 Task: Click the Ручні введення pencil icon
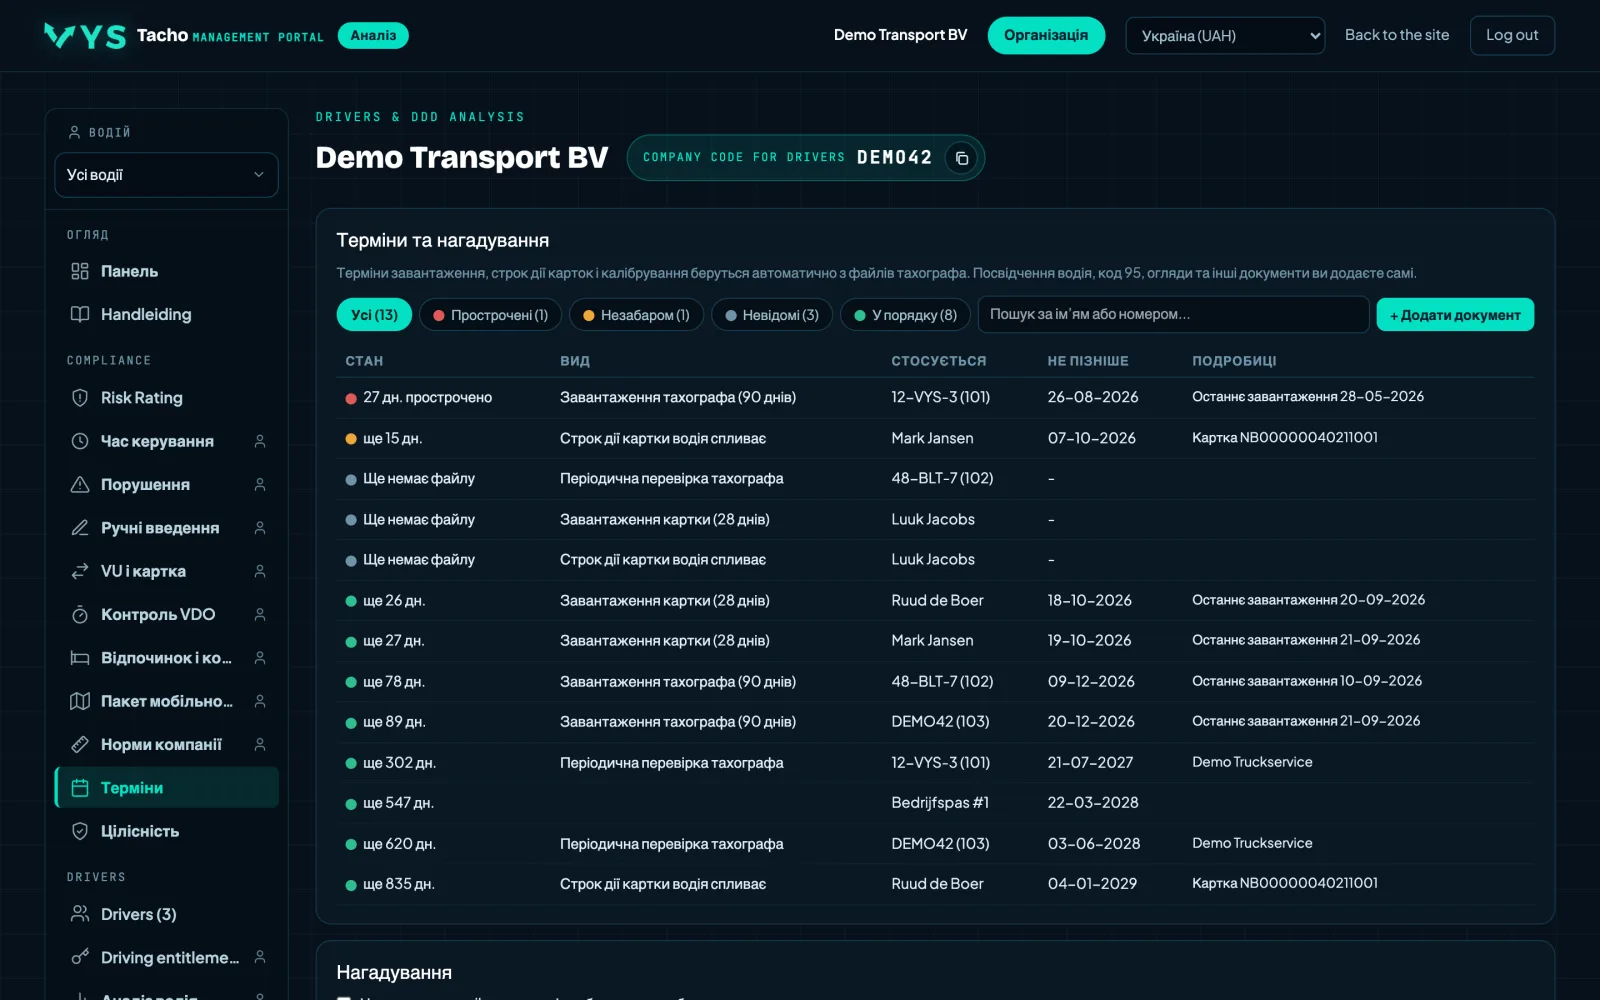(x=80, y=528)
